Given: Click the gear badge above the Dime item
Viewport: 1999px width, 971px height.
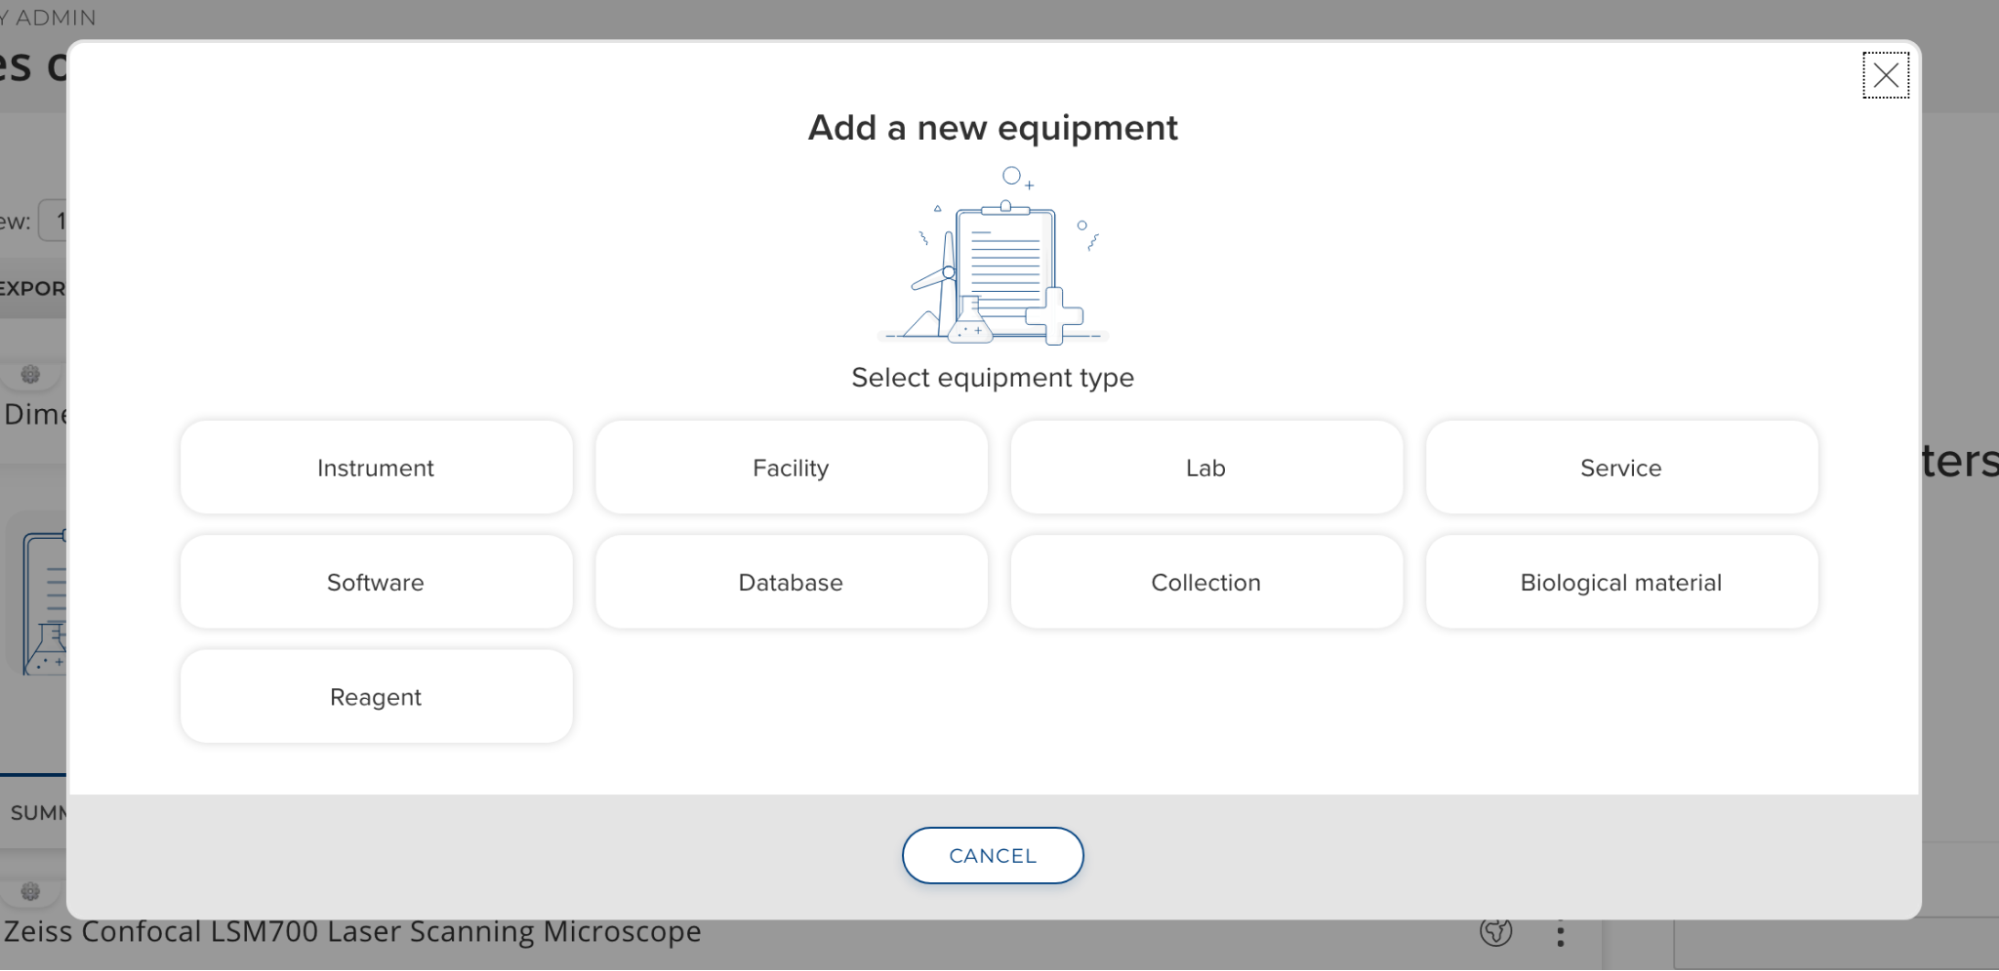Looking at the screenshot, I should 31,375.
